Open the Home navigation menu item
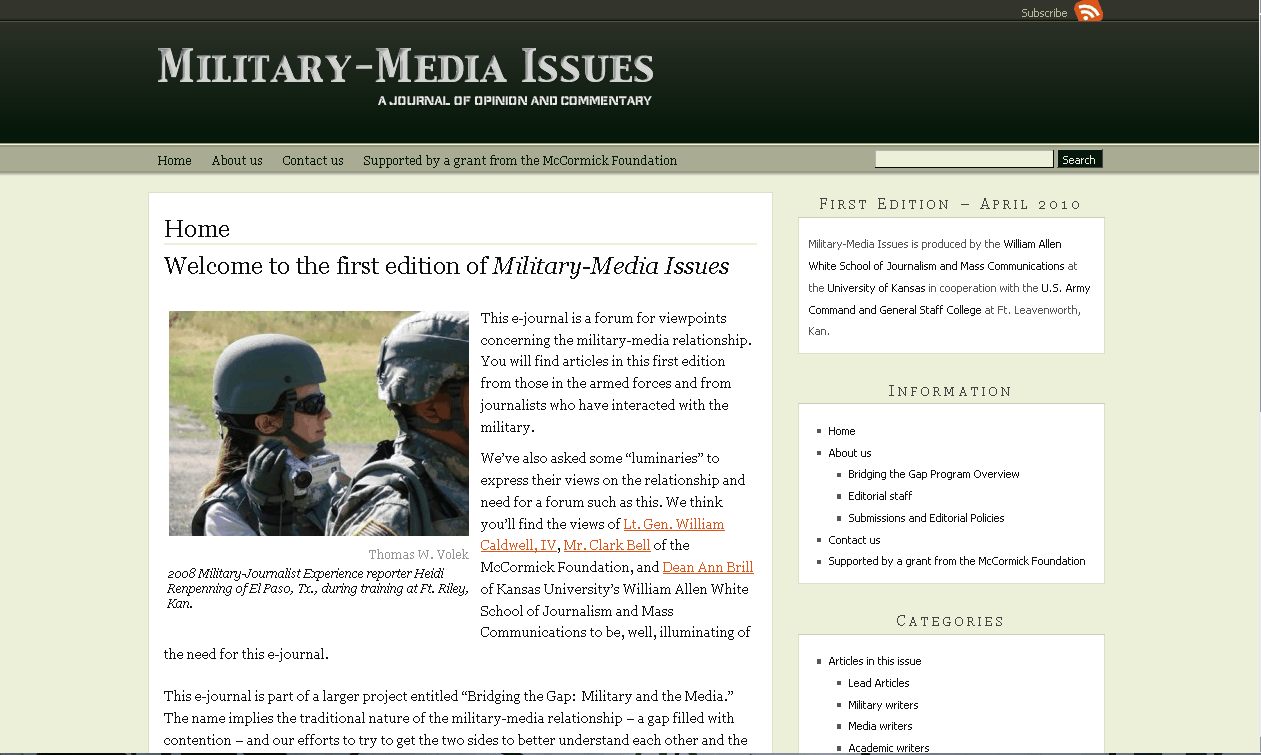Viewport: 1261px width, 755px height. click(x=174, y=160)
